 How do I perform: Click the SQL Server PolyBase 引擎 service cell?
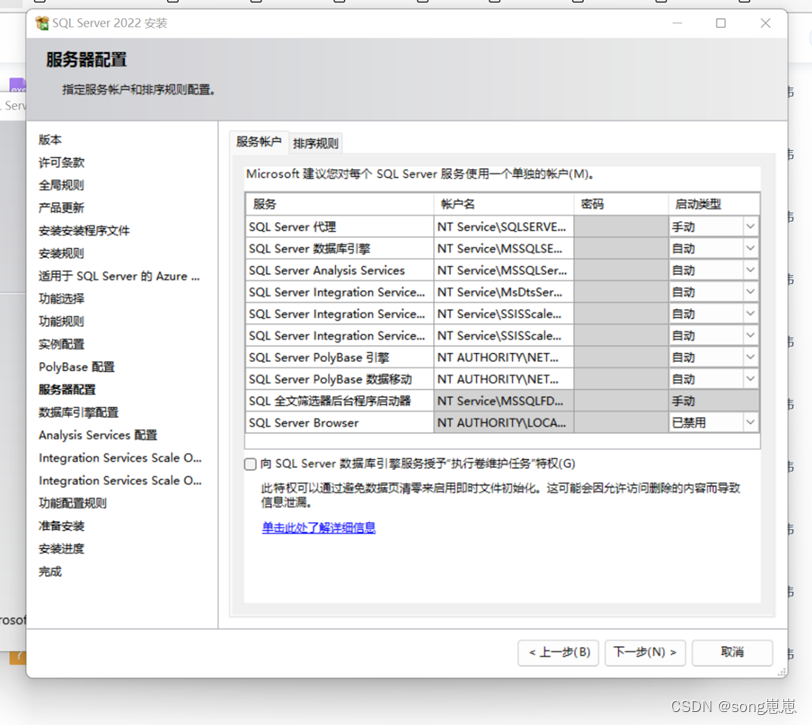point(340,357)
